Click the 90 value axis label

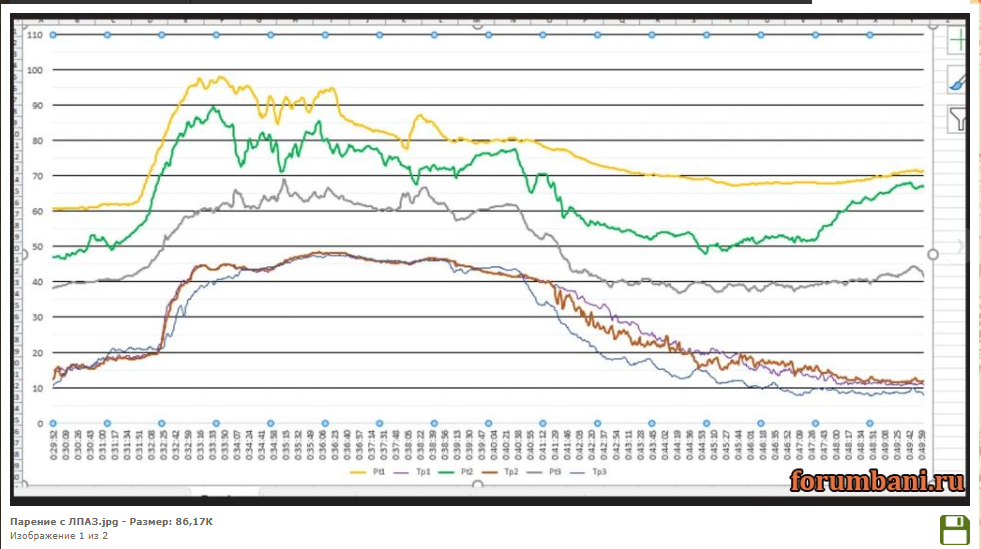(x=38, y=106)
